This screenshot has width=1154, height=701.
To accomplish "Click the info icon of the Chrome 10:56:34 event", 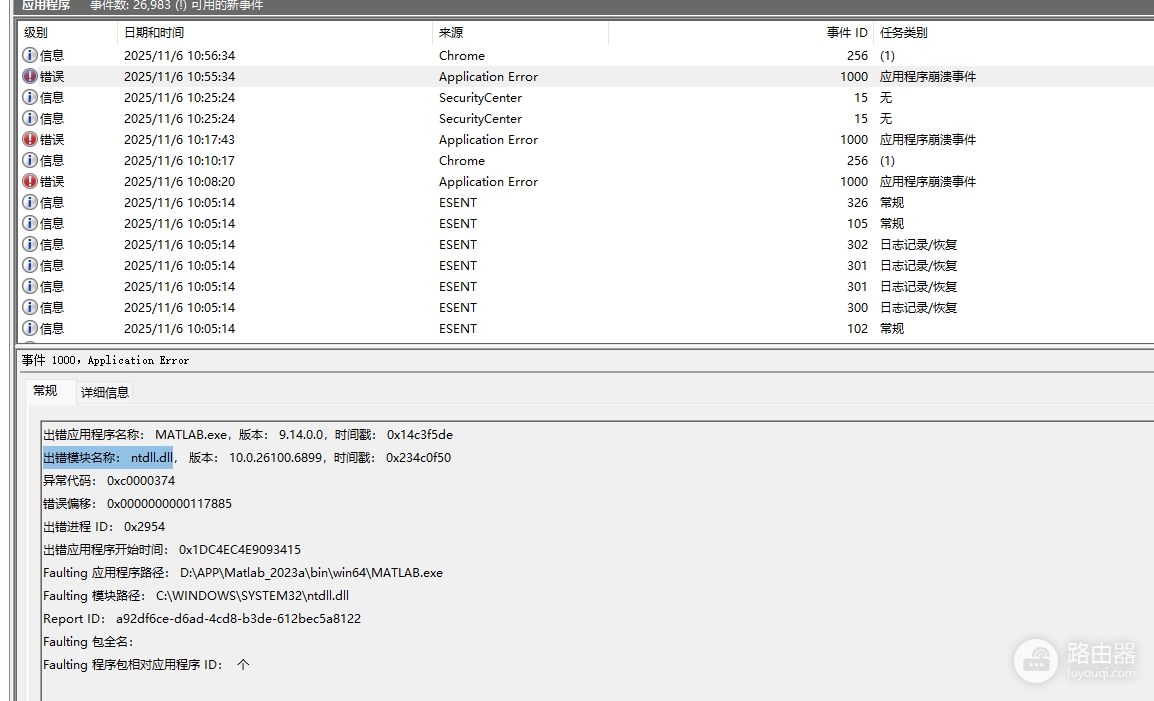I will (29, 55).
